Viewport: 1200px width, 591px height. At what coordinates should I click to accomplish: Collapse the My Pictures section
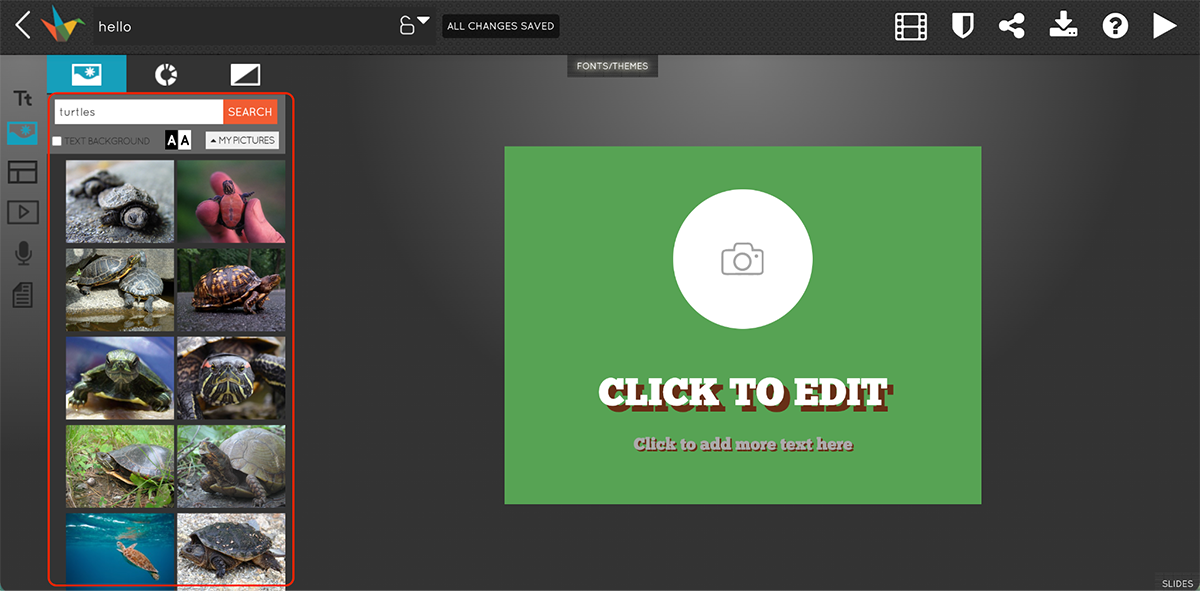pos(242,140)
